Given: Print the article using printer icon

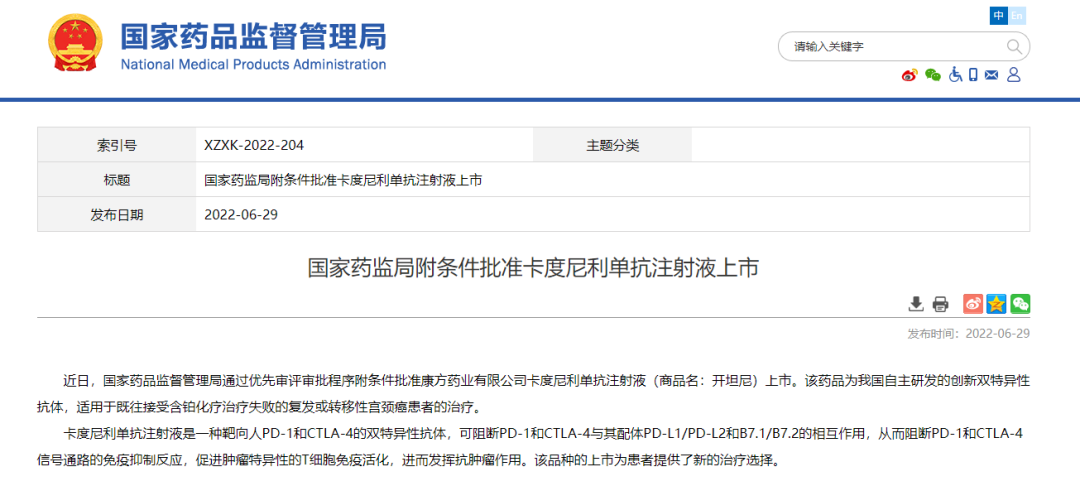Looking at the screenshot, I should click(x=940, y=304).
